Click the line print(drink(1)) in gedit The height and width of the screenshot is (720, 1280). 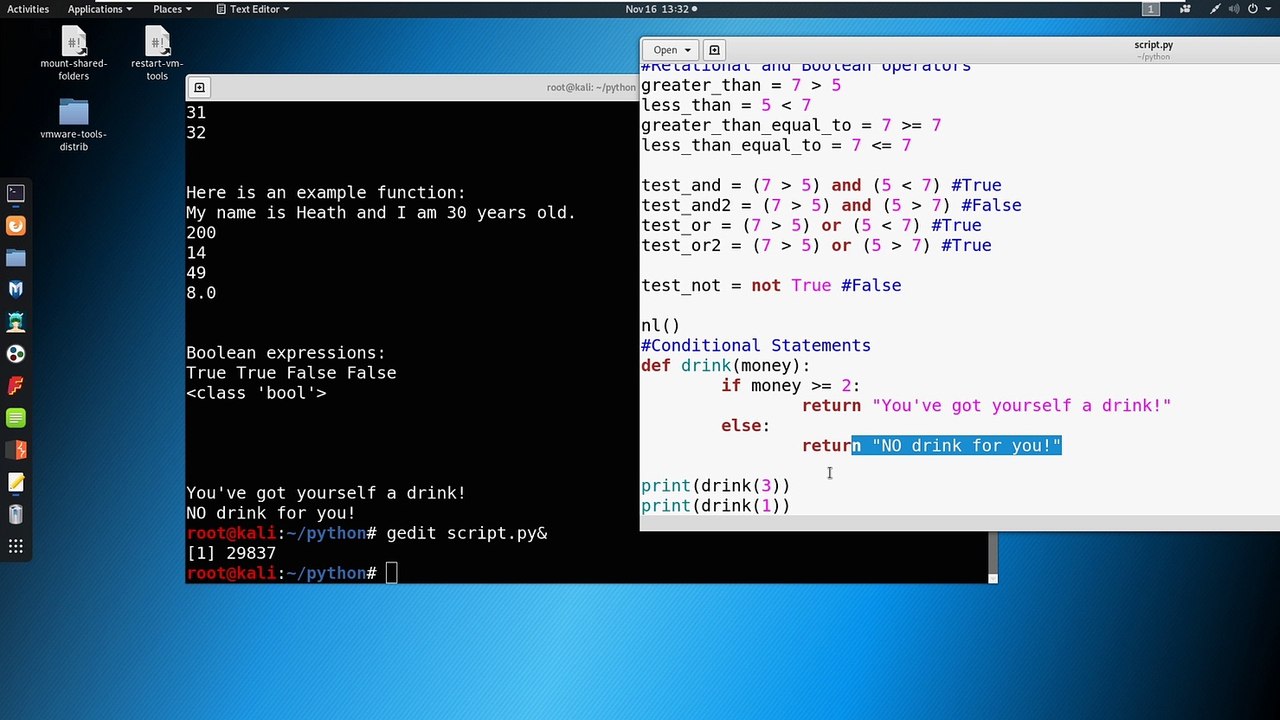coord(715,506)
